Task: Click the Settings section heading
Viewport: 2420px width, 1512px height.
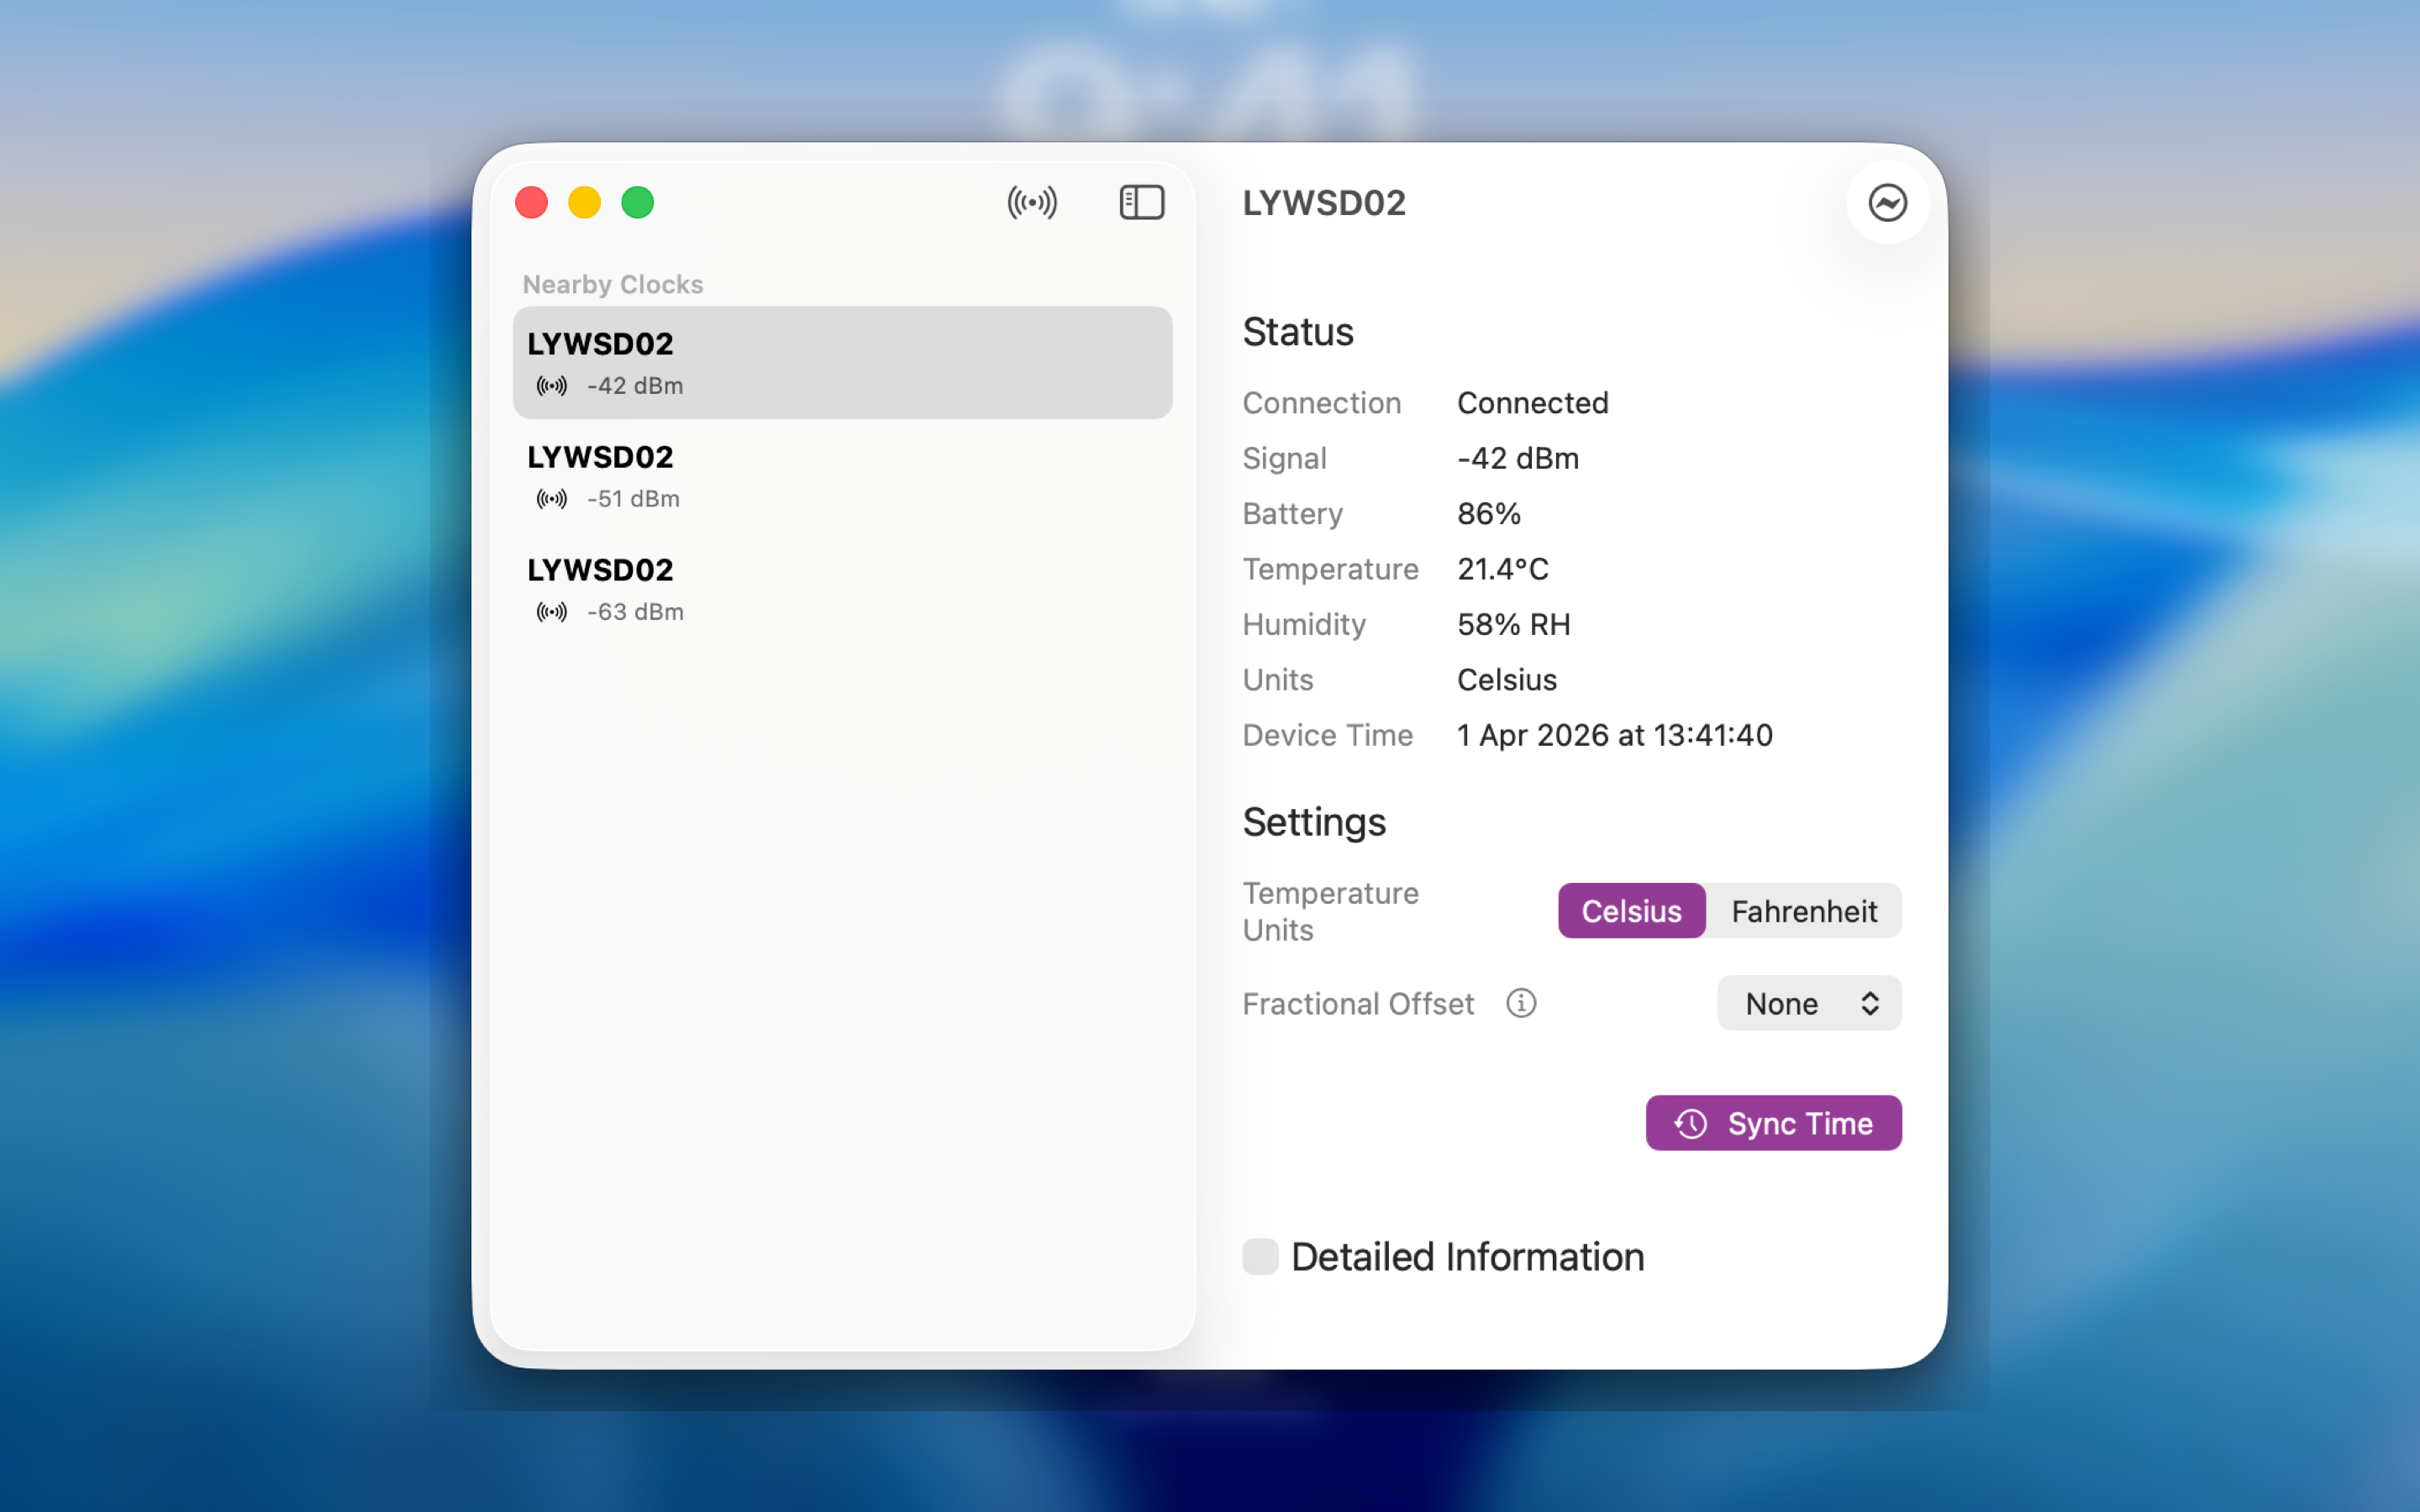Action: point(1313,822)
